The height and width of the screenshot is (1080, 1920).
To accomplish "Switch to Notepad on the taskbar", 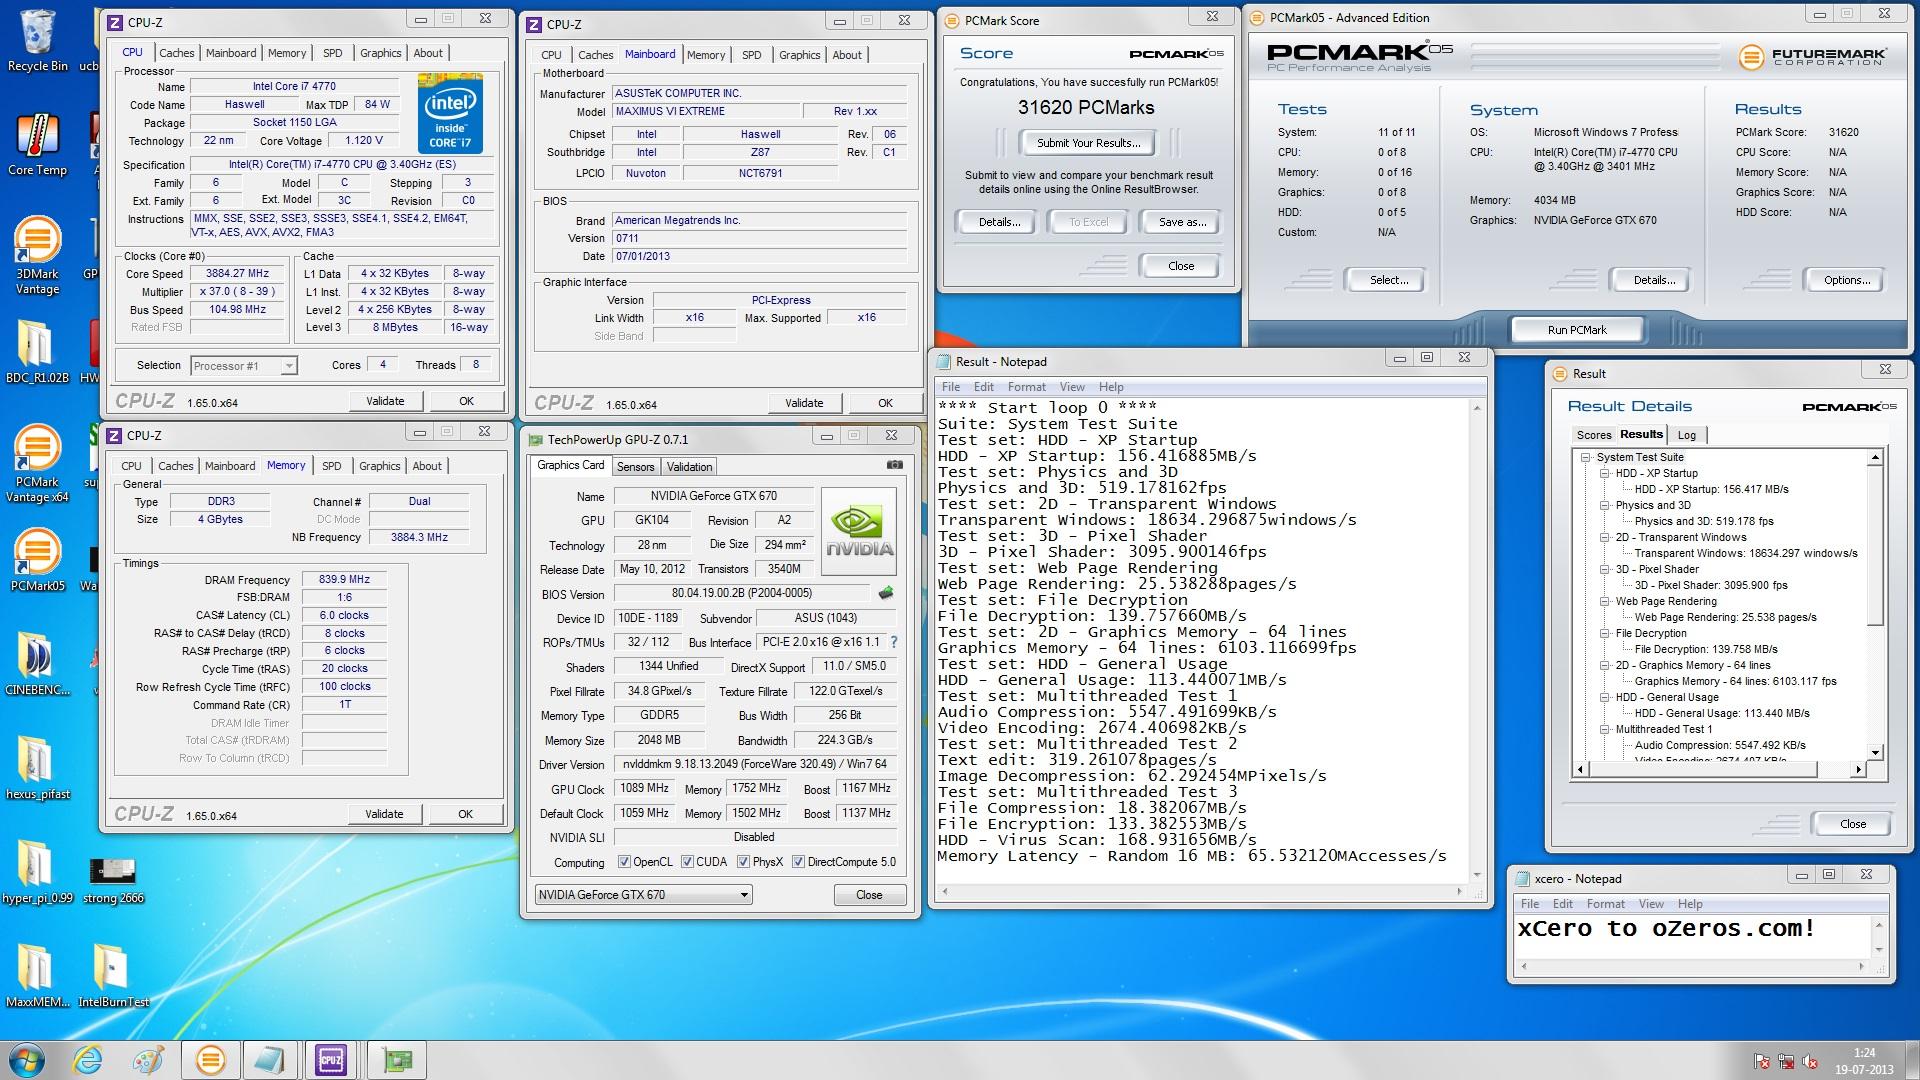I will click(x=270, y=1060).
